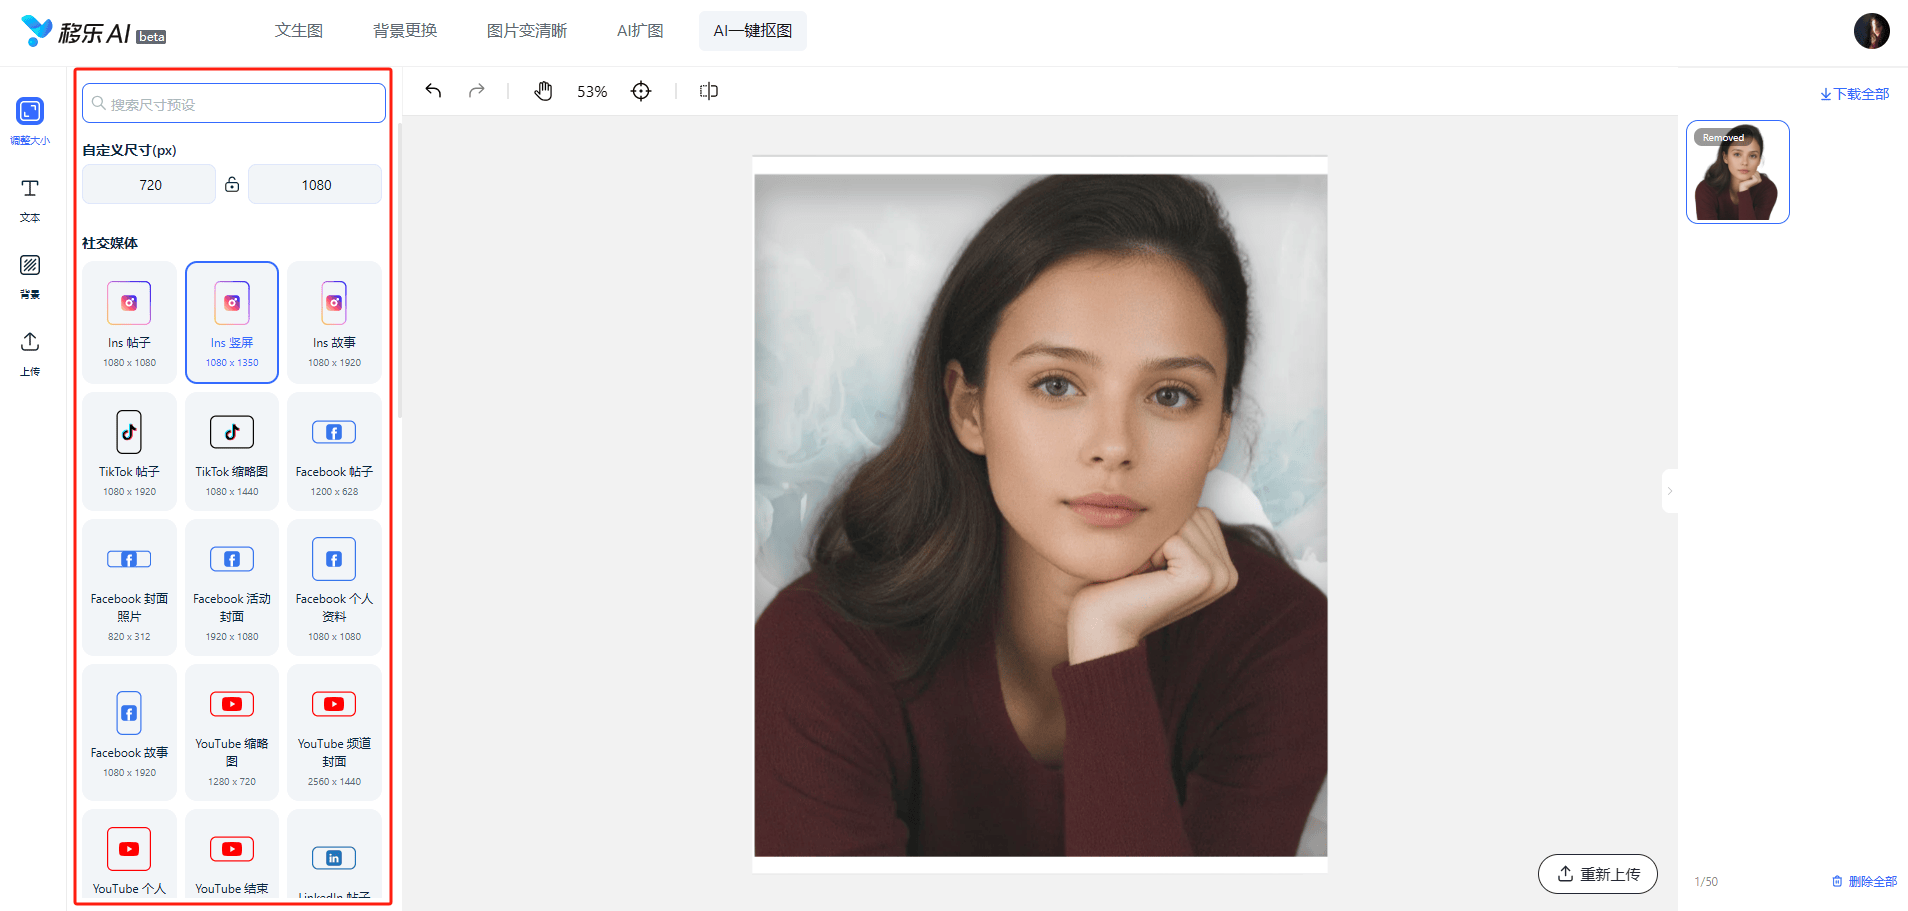Click the undo arrow
Viewport: 1908px width, 911px height.
coord(433,91)
